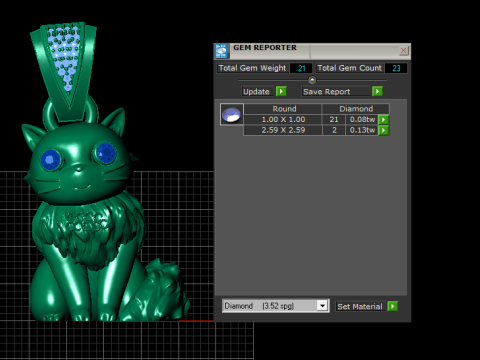Click the Total Gem Count label
Image resolution: width=480 pixels, height=360 pixels.
349,68
